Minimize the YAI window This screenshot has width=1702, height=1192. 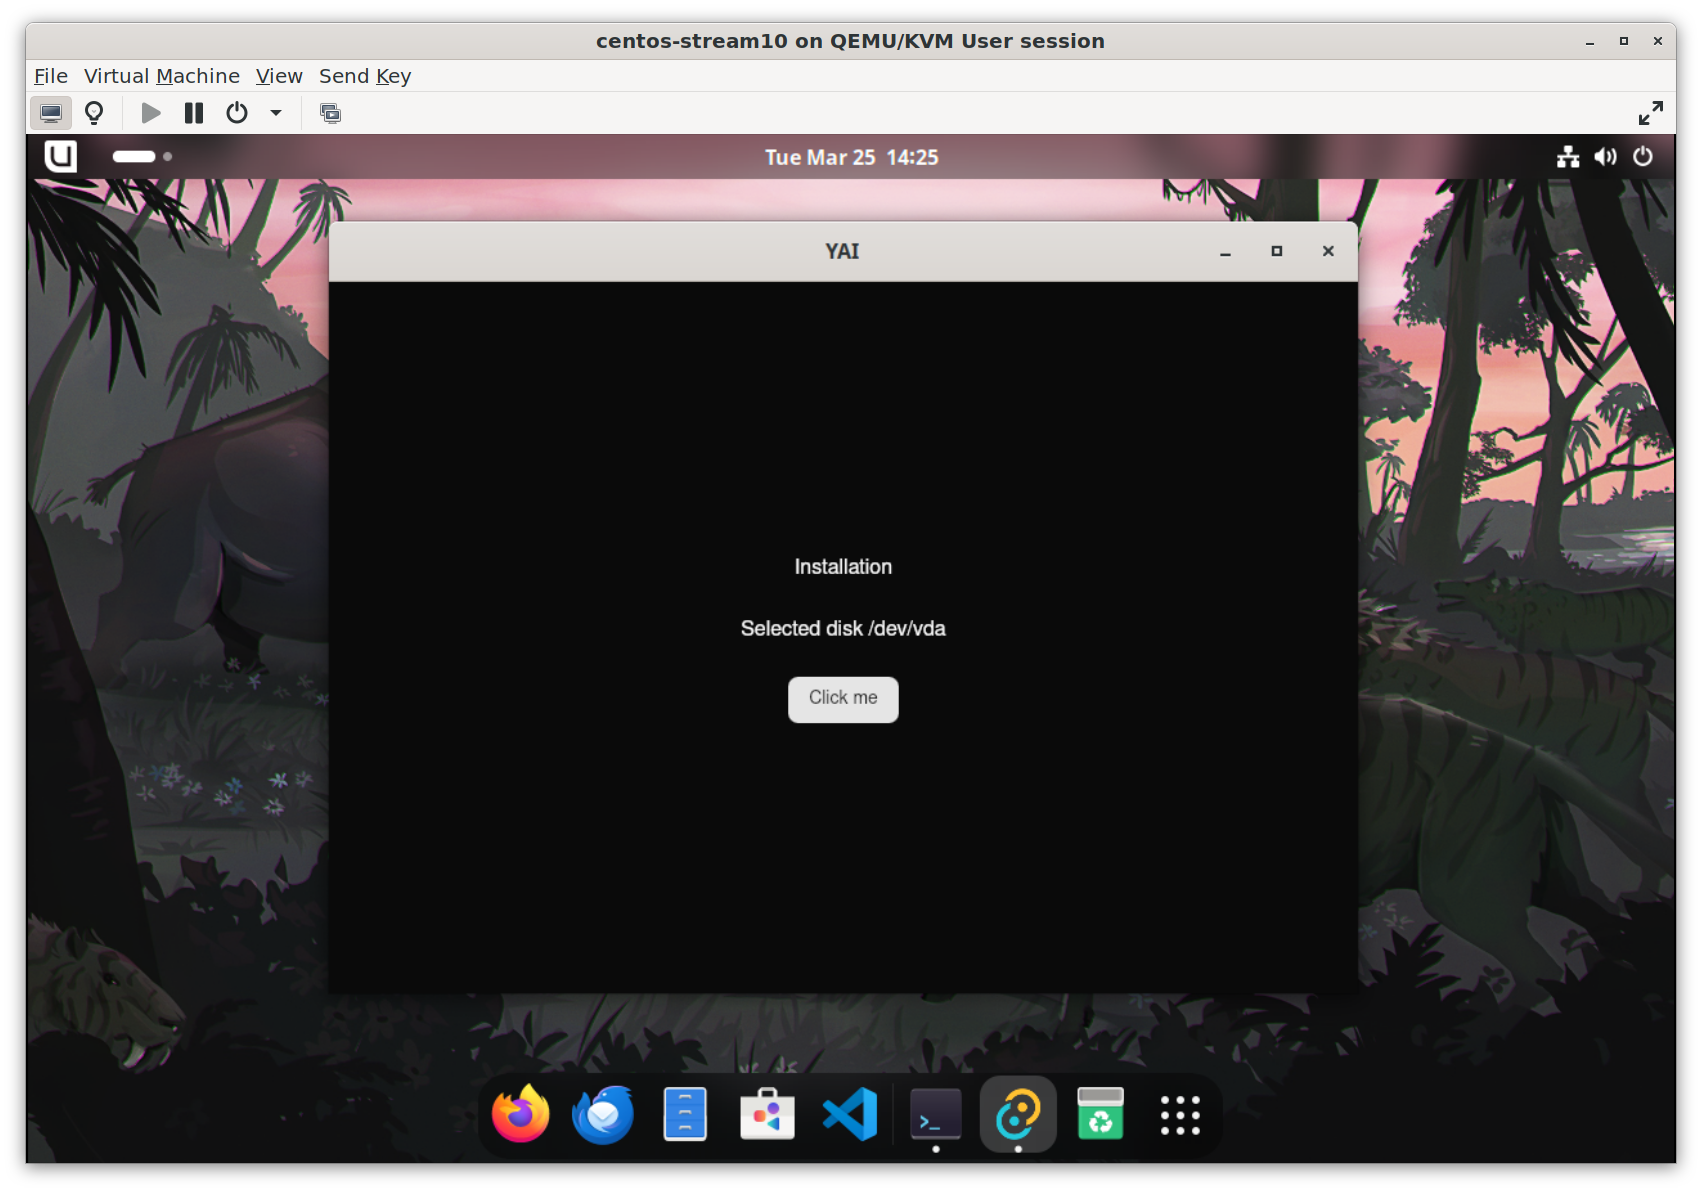pos(1225,252)
